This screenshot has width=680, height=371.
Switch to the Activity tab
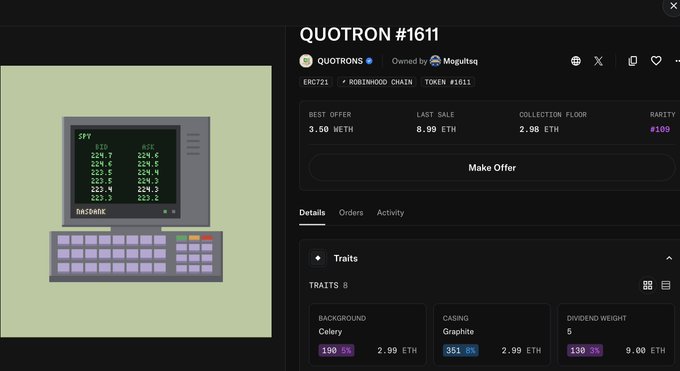tap(390, 213)
